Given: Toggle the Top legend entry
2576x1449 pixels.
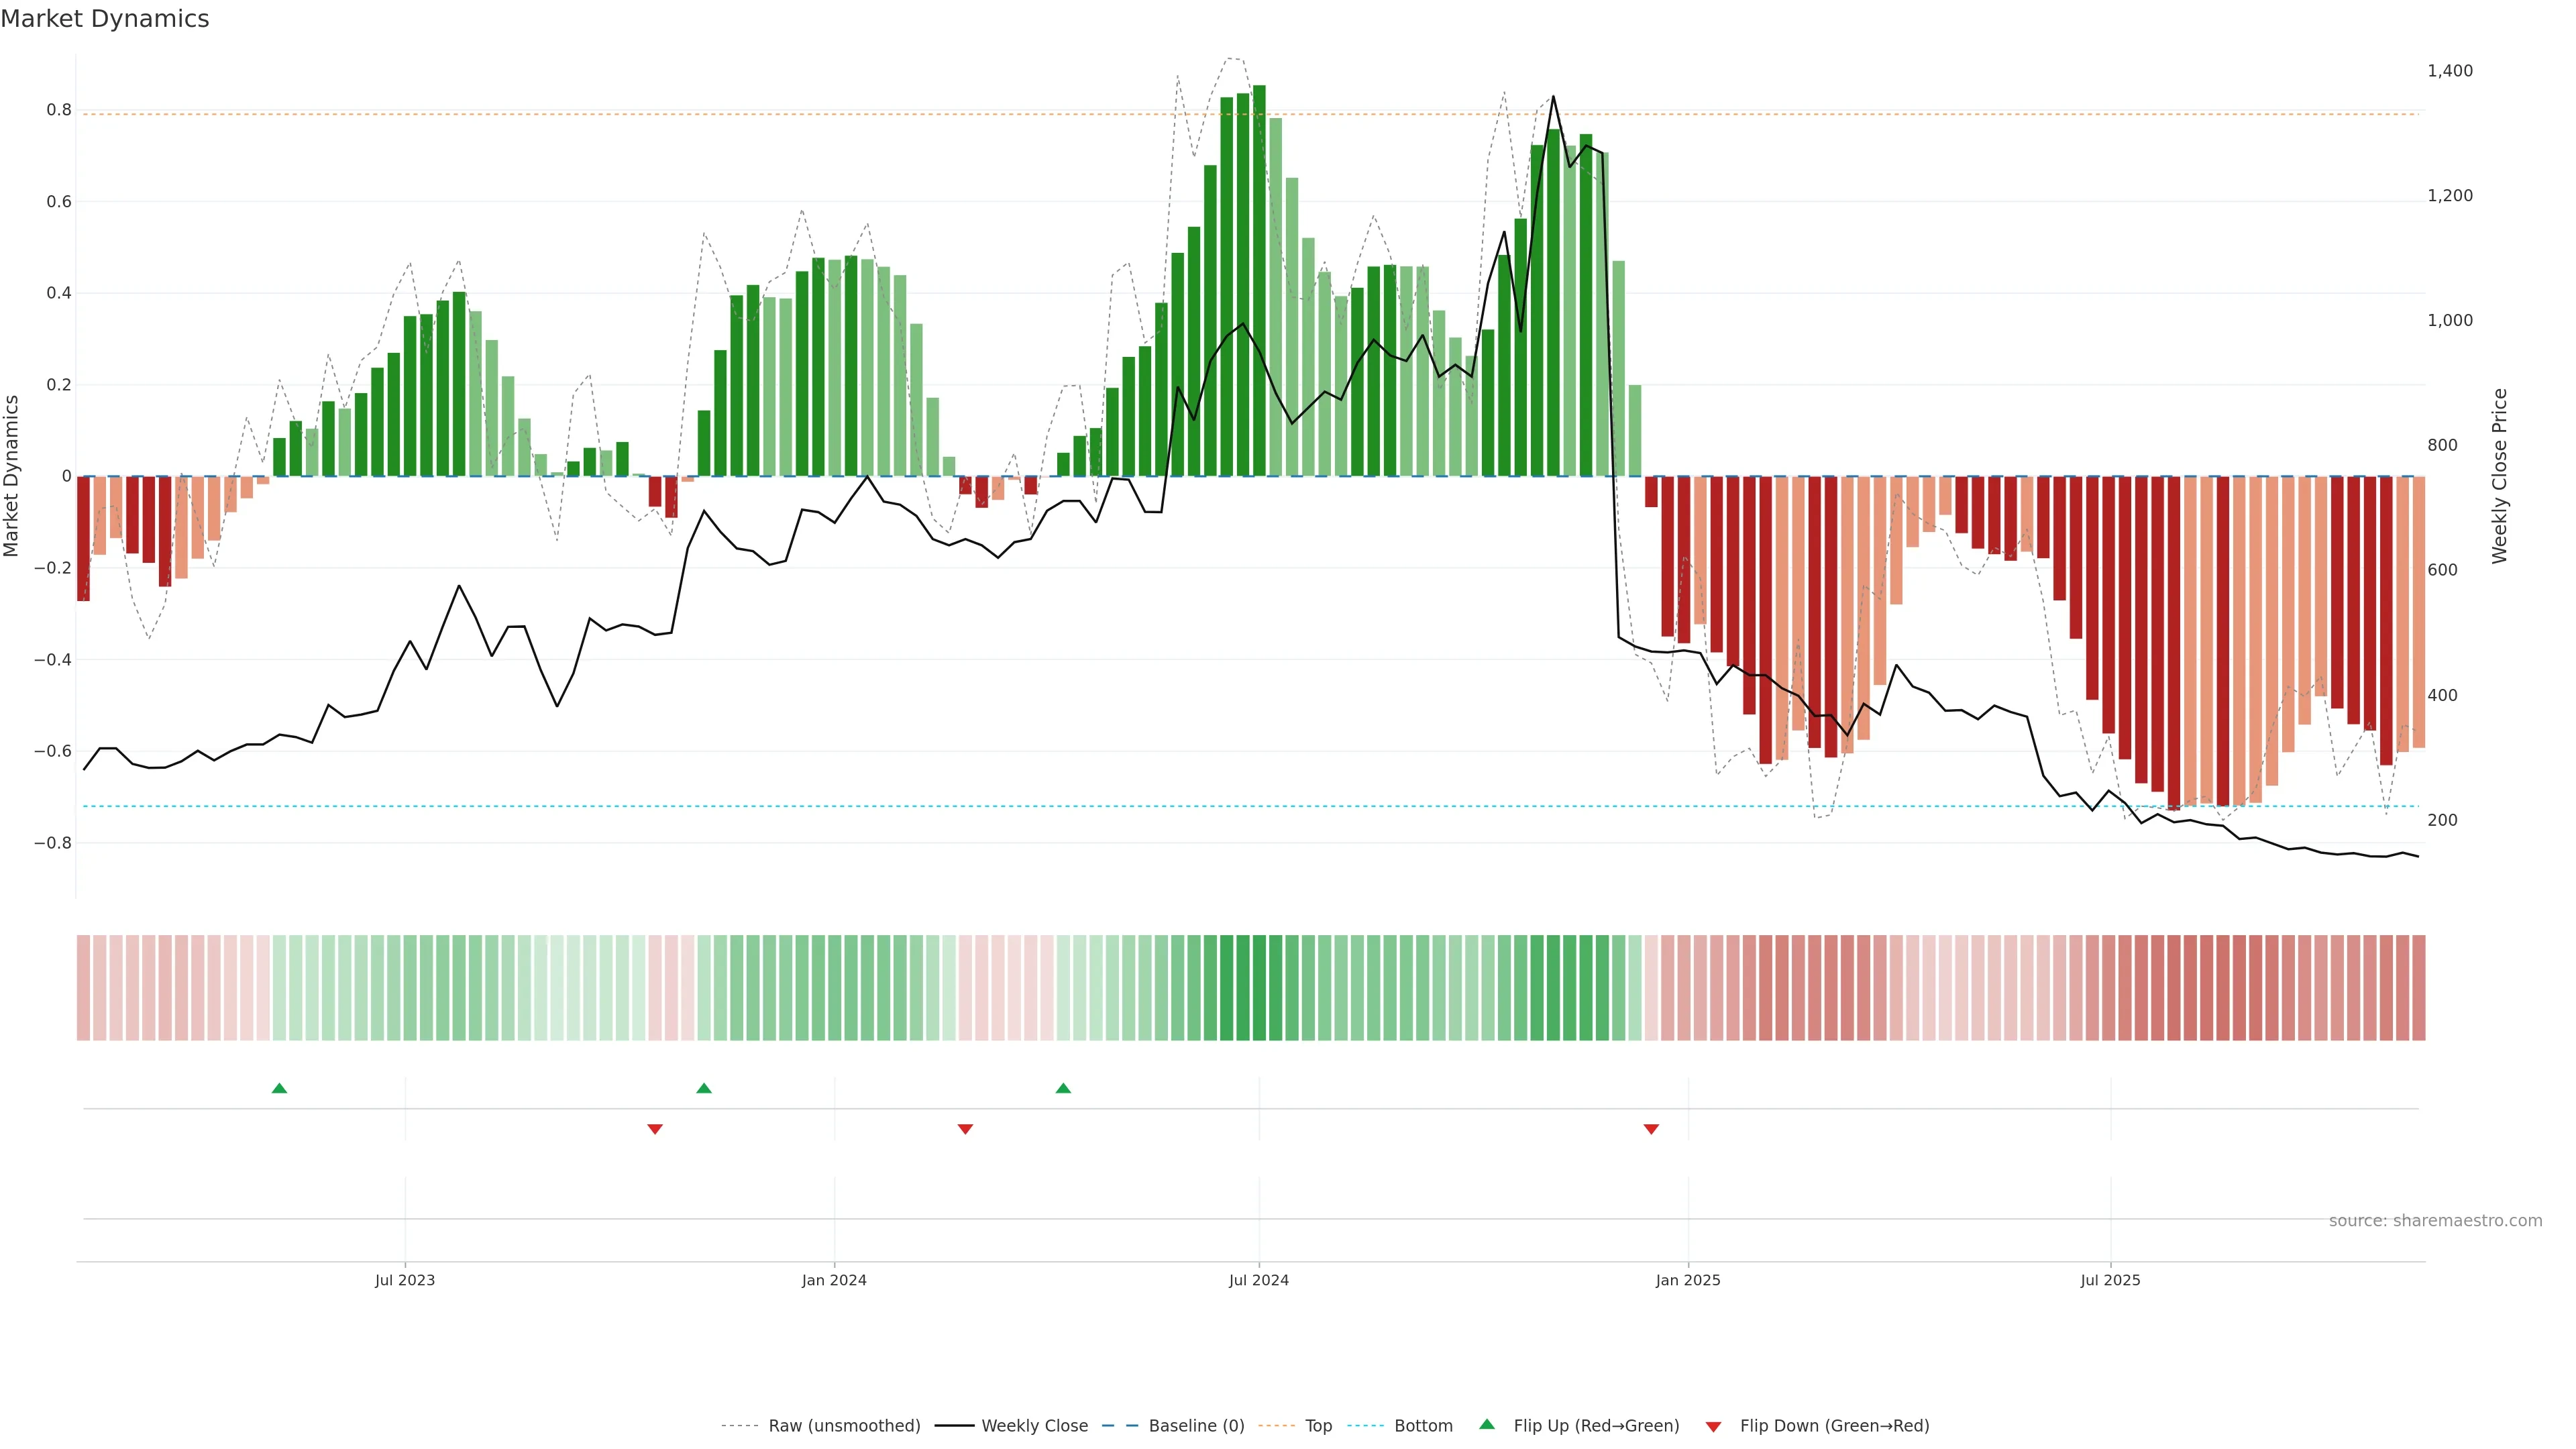Looking at the screenshot, I should click(x=1318, y=1426).
